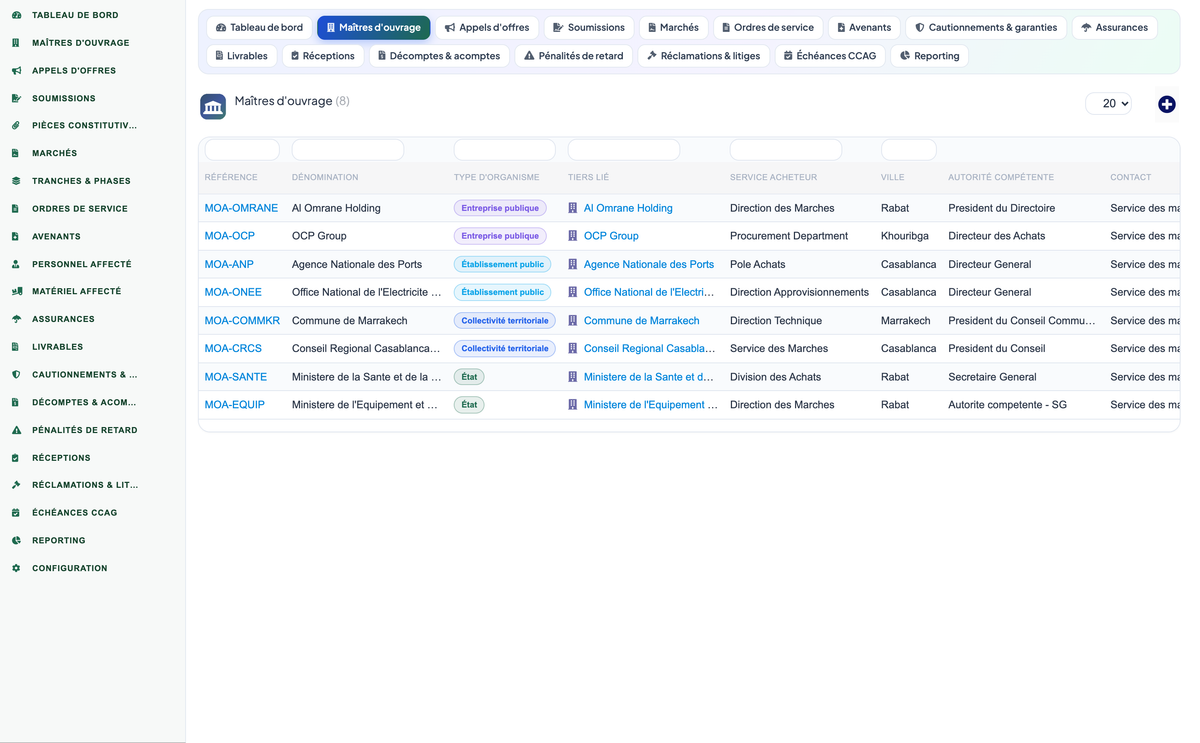This screenshot has width=1200, height=743.
Task: Open the MOA-OCP reference link
Action: (230, 236)
